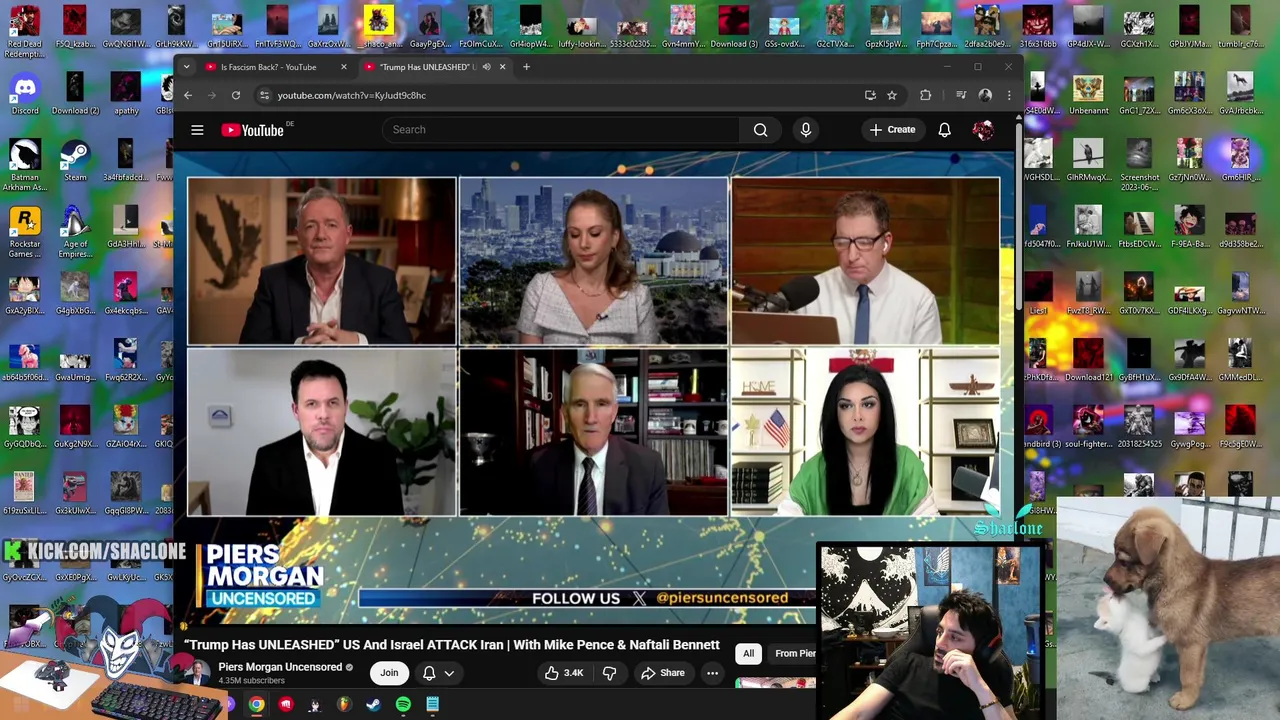Image resolution: width=1280 pixels, height=720 pixels.
Task: Select the All filter chip
Action: [748, 653]
